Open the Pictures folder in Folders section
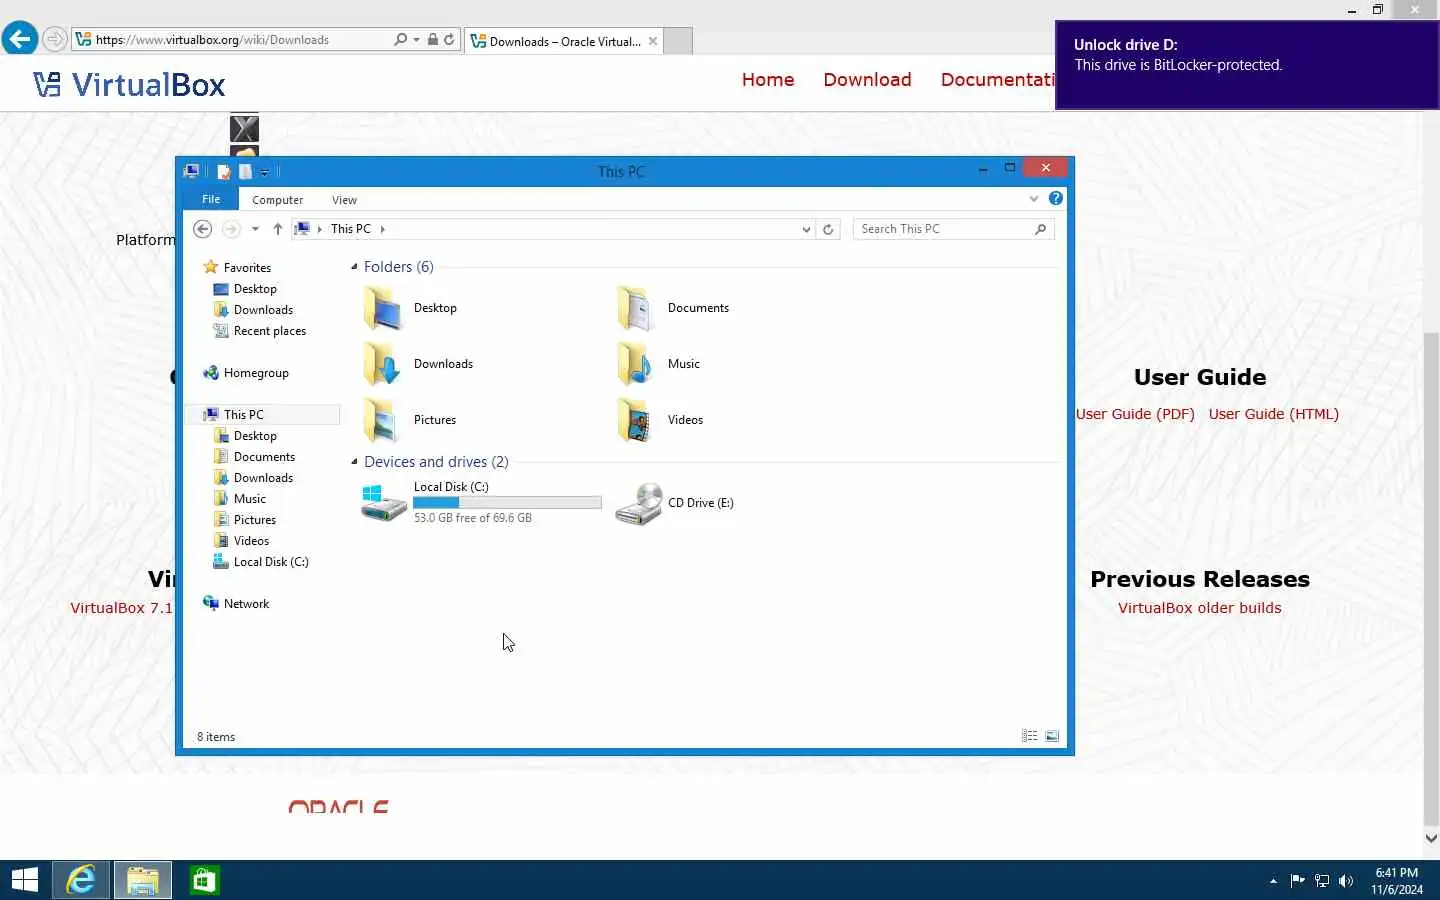 click(410, 420)
